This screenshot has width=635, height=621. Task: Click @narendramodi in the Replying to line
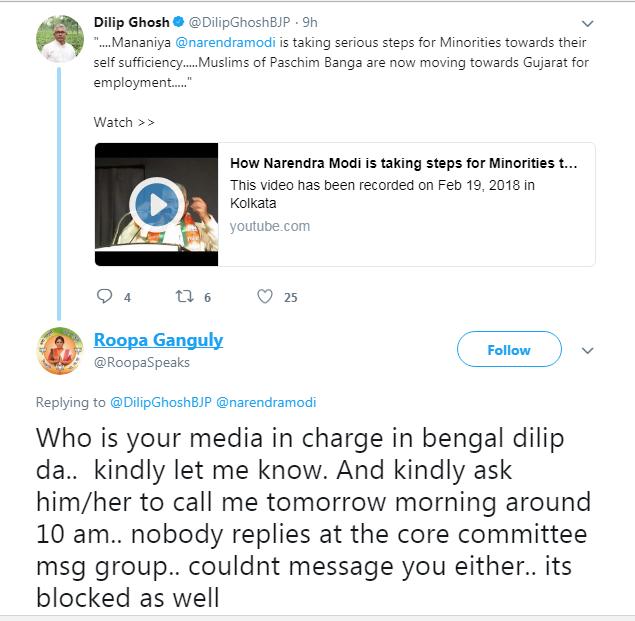coord(266,402)
